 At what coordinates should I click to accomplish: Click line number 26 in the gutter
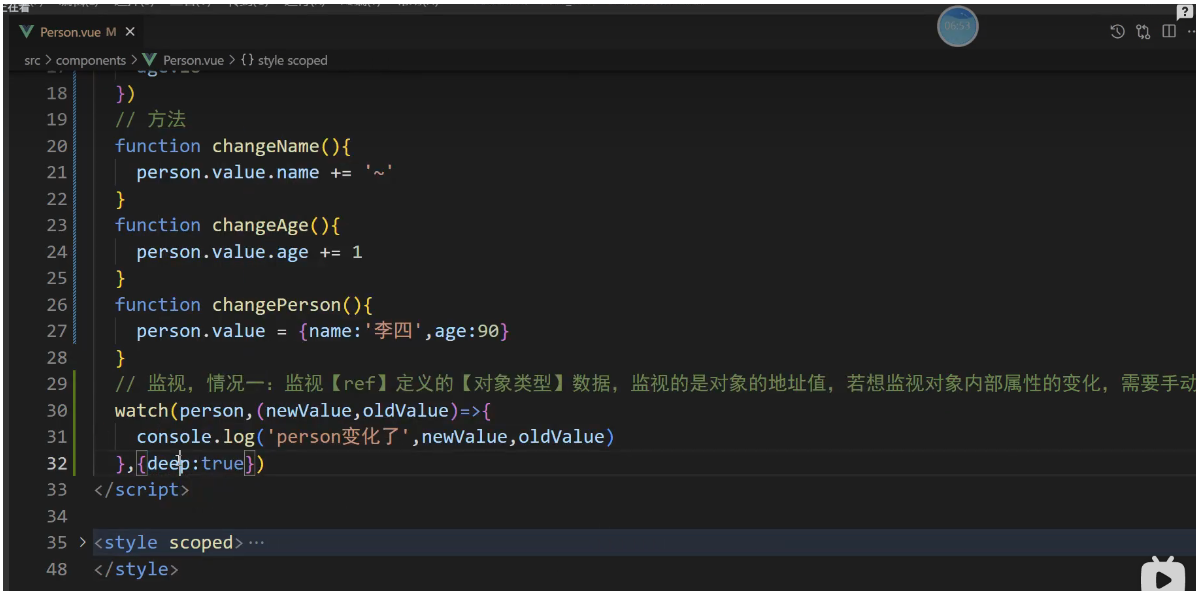coord(56,305)
